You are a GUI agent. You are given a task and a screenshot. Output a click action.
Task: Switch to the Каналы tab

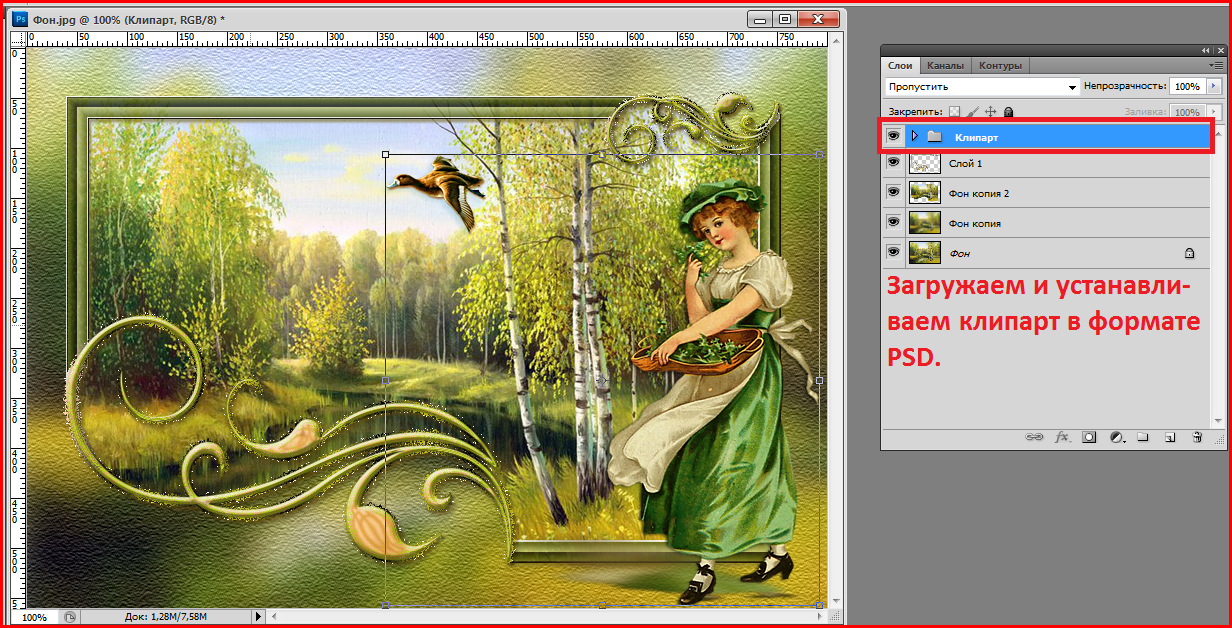pos(945,65)
